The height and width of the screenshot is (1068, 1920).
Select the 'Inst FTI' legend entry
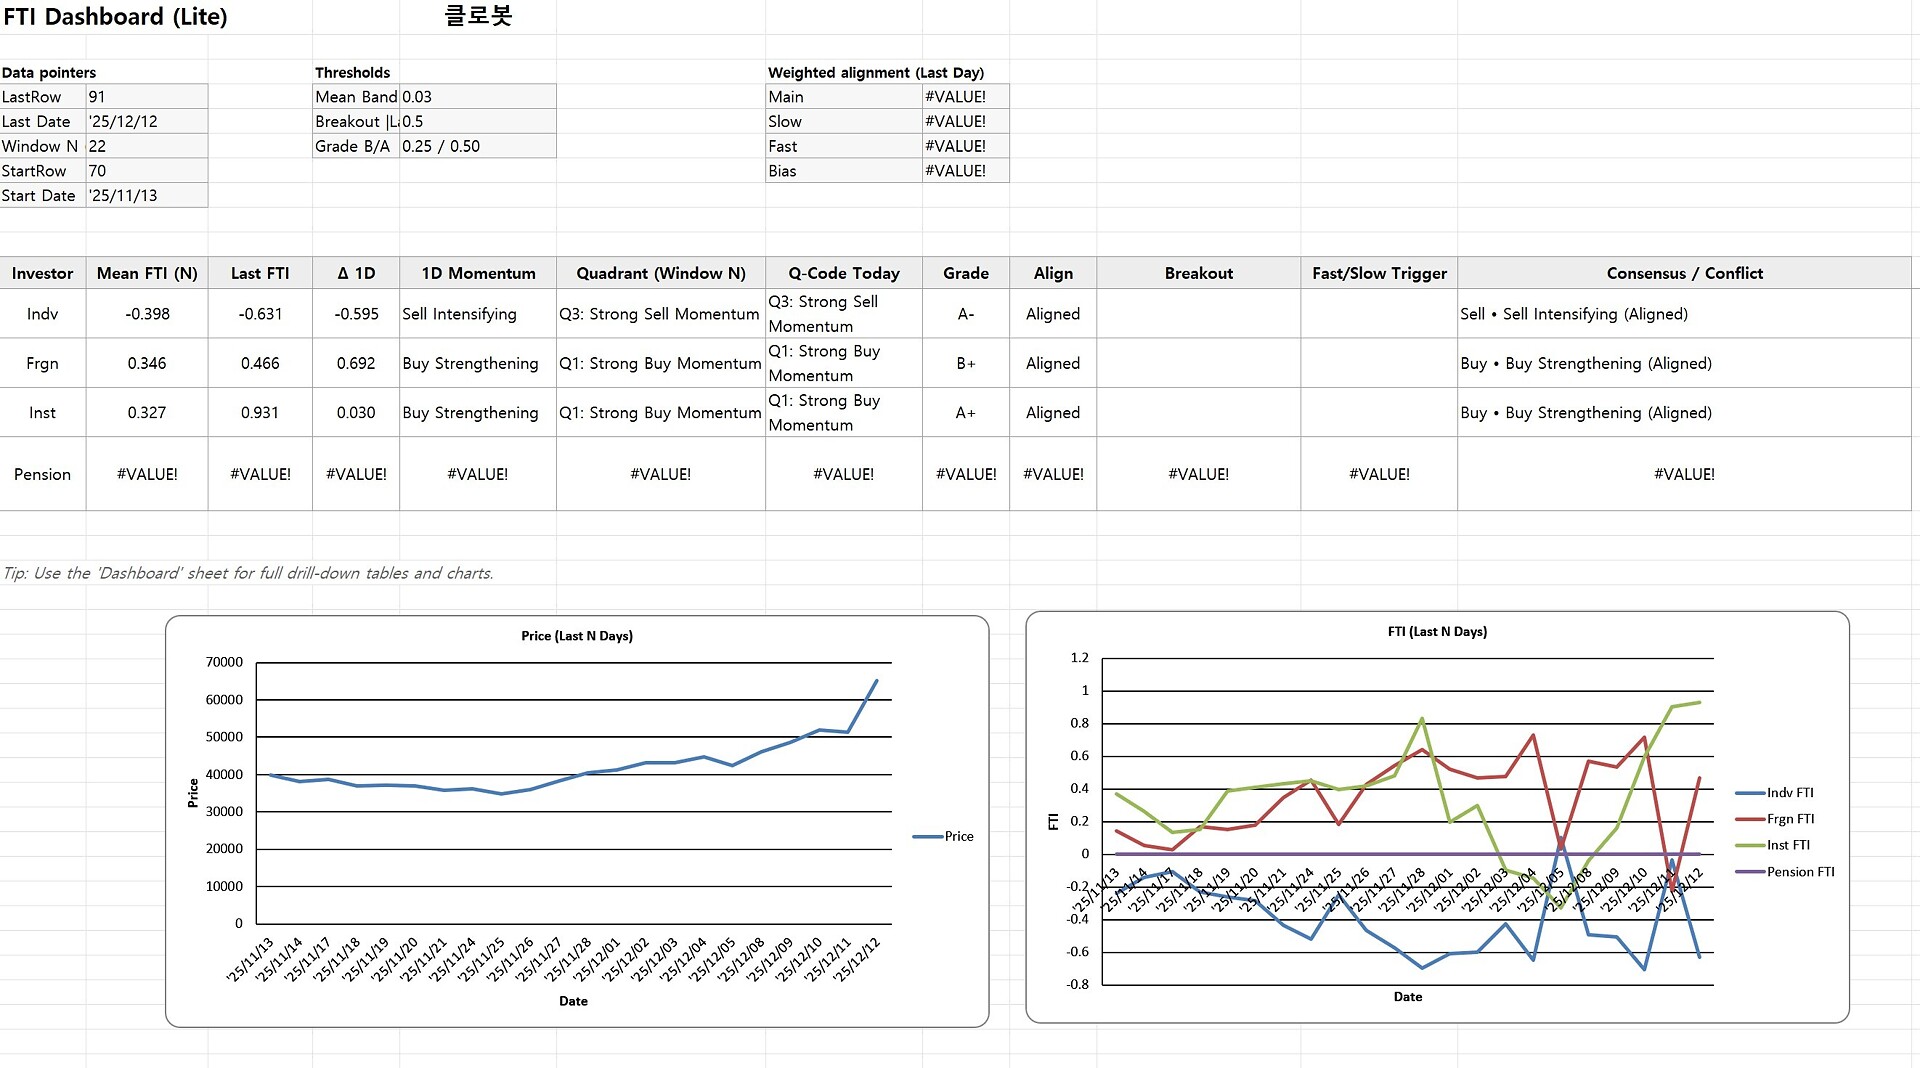point(1773,845)
